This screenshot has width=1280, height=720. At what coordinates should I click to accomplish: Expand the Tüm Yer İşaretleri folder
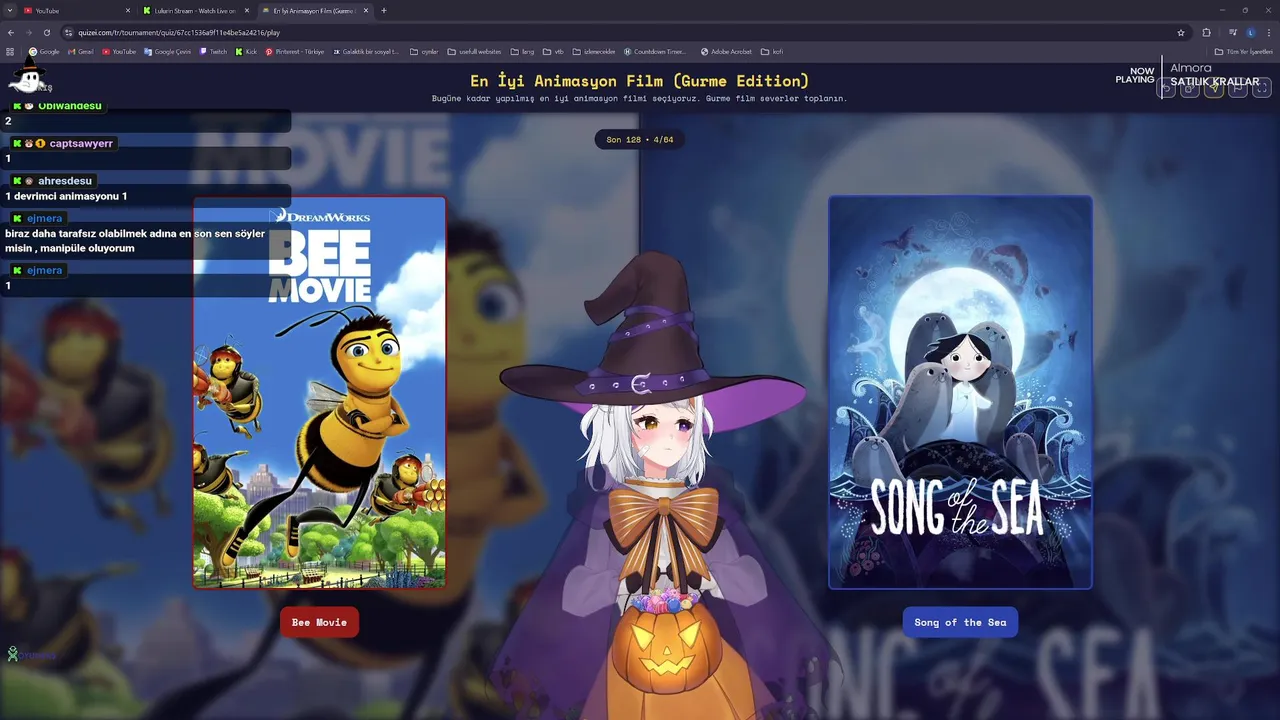[1244, 51]
